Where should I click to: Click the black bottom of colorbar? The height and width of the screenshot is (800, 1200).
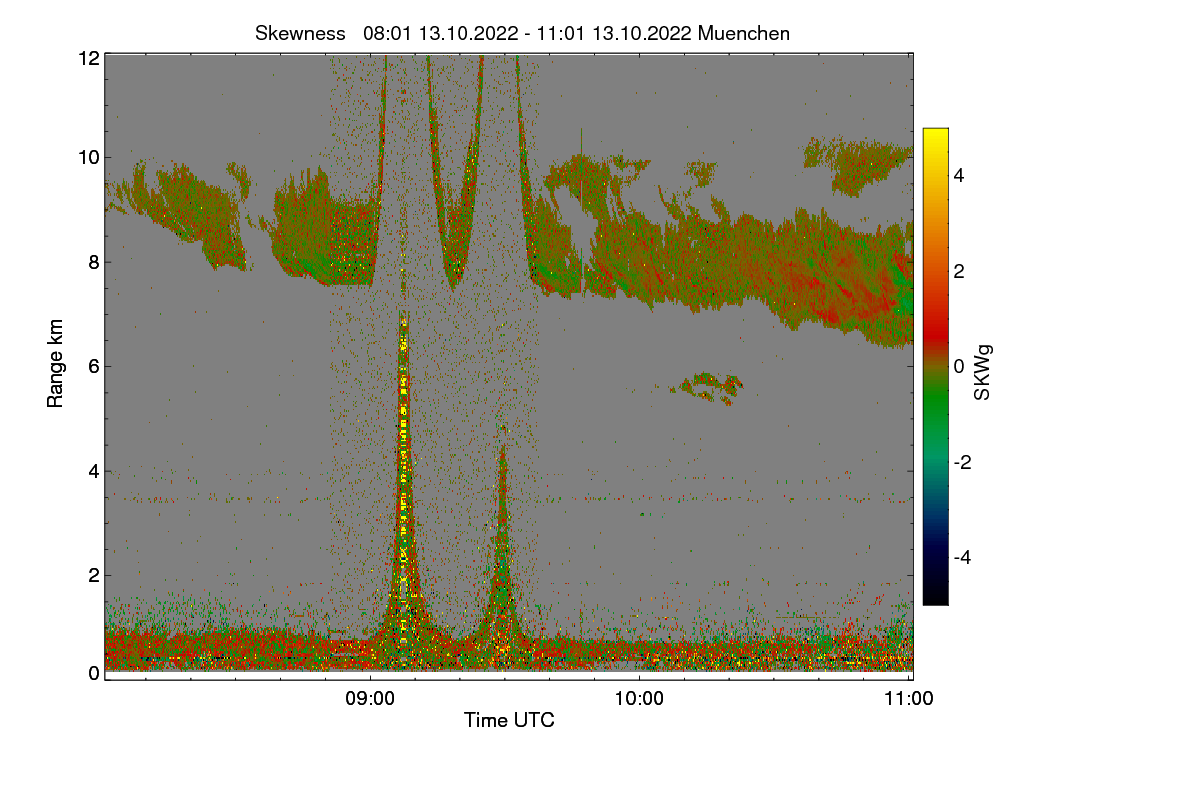[x=935, y=598]
